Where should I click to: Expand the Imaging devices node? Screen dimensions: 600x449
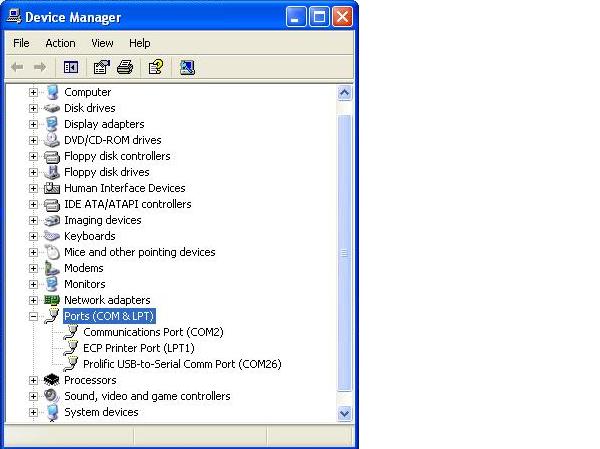click(33, 220)
